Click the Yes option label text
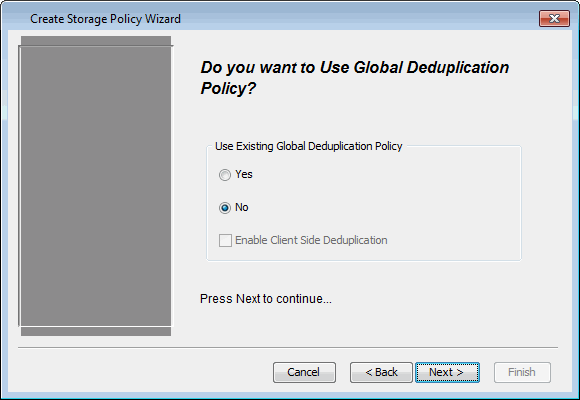Viewport: 580px width, 400px height. tap(244, 174)
